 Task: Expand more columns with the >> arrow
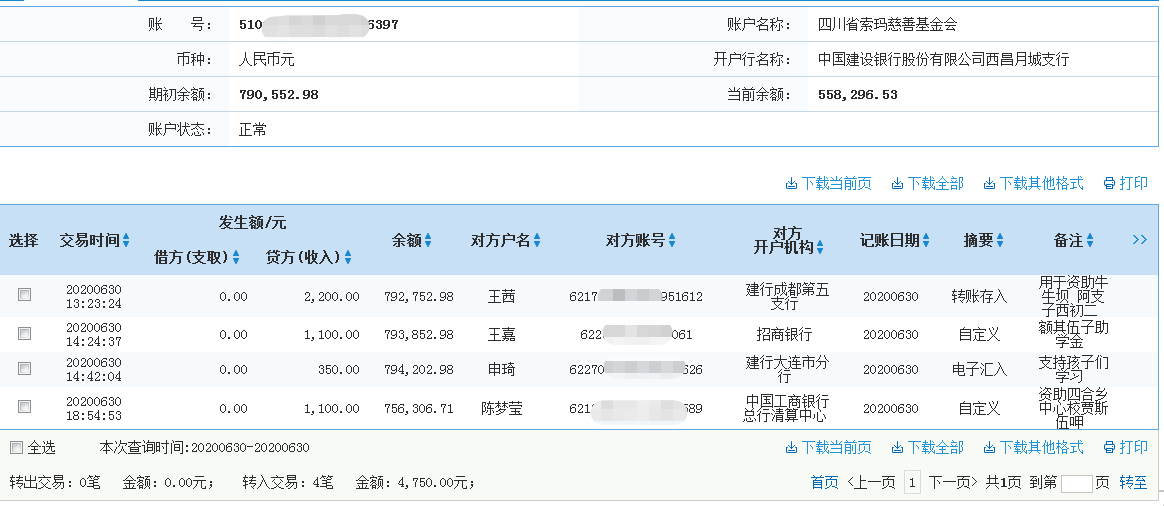(1140, 240)
